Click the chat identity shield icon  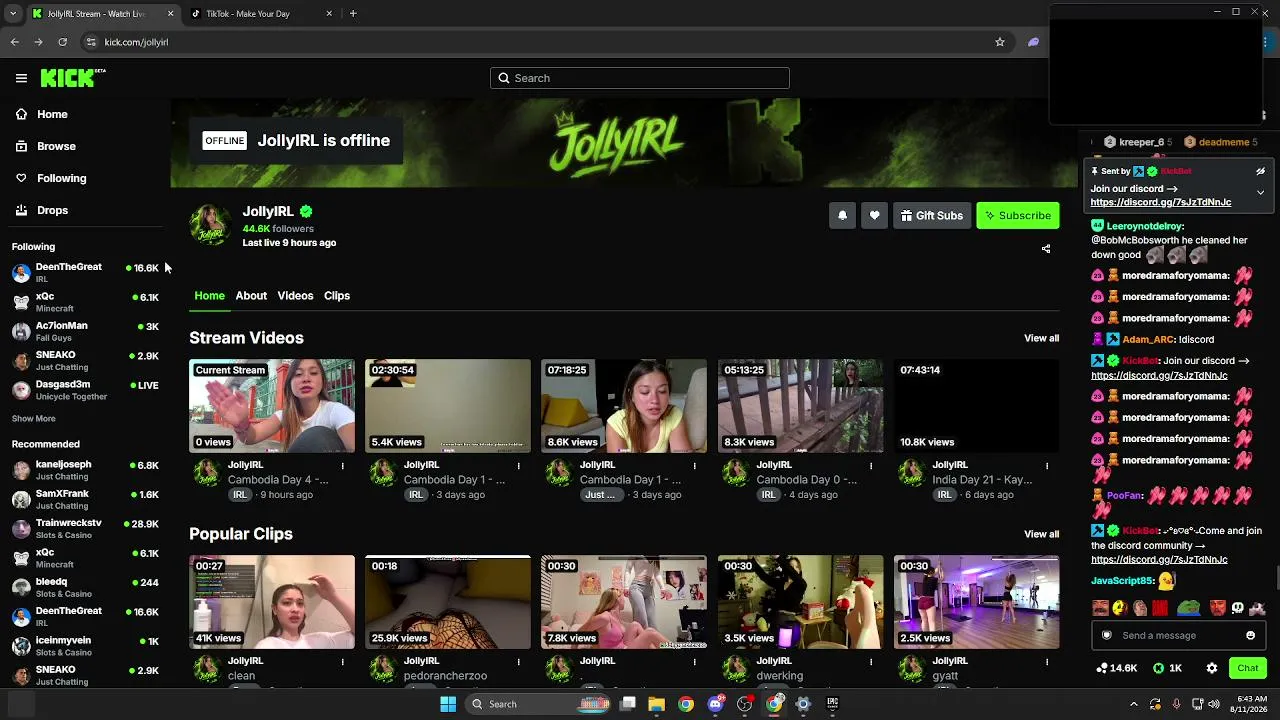(1106, 635)
